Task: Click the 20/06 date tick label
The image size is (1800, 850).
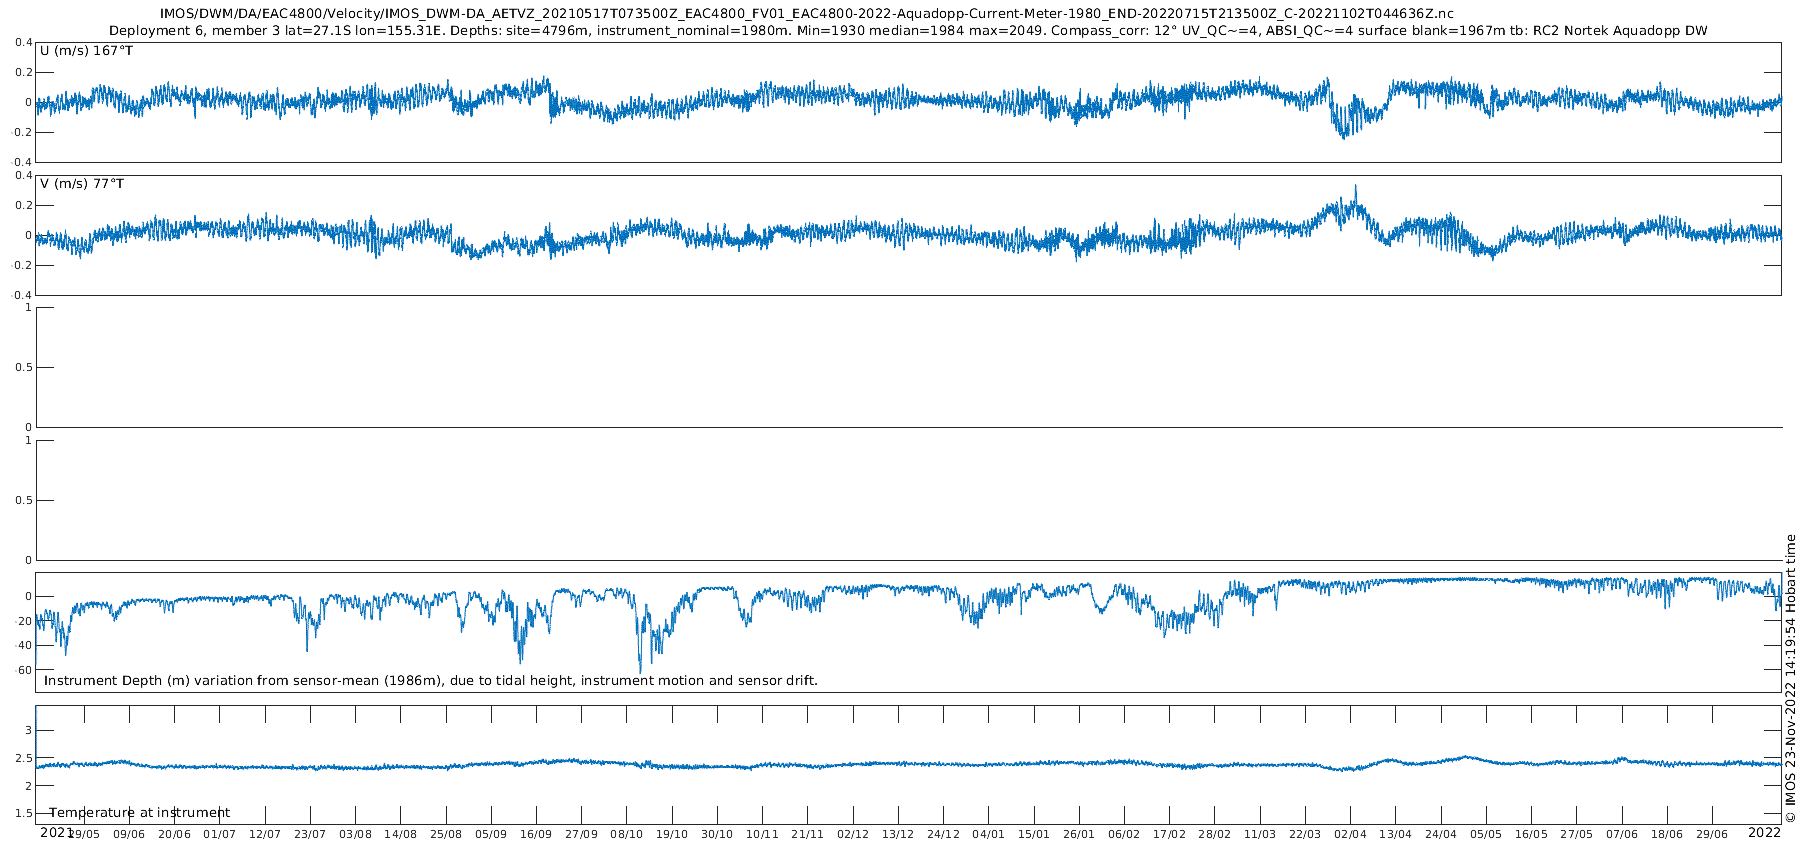Action: point(174,834)
